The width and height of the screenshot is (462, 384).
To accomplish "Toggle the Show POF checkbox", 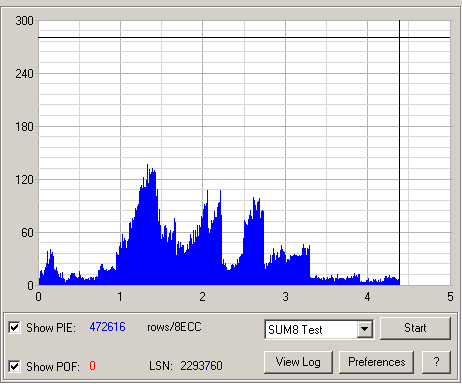I will tap(14, 367).
